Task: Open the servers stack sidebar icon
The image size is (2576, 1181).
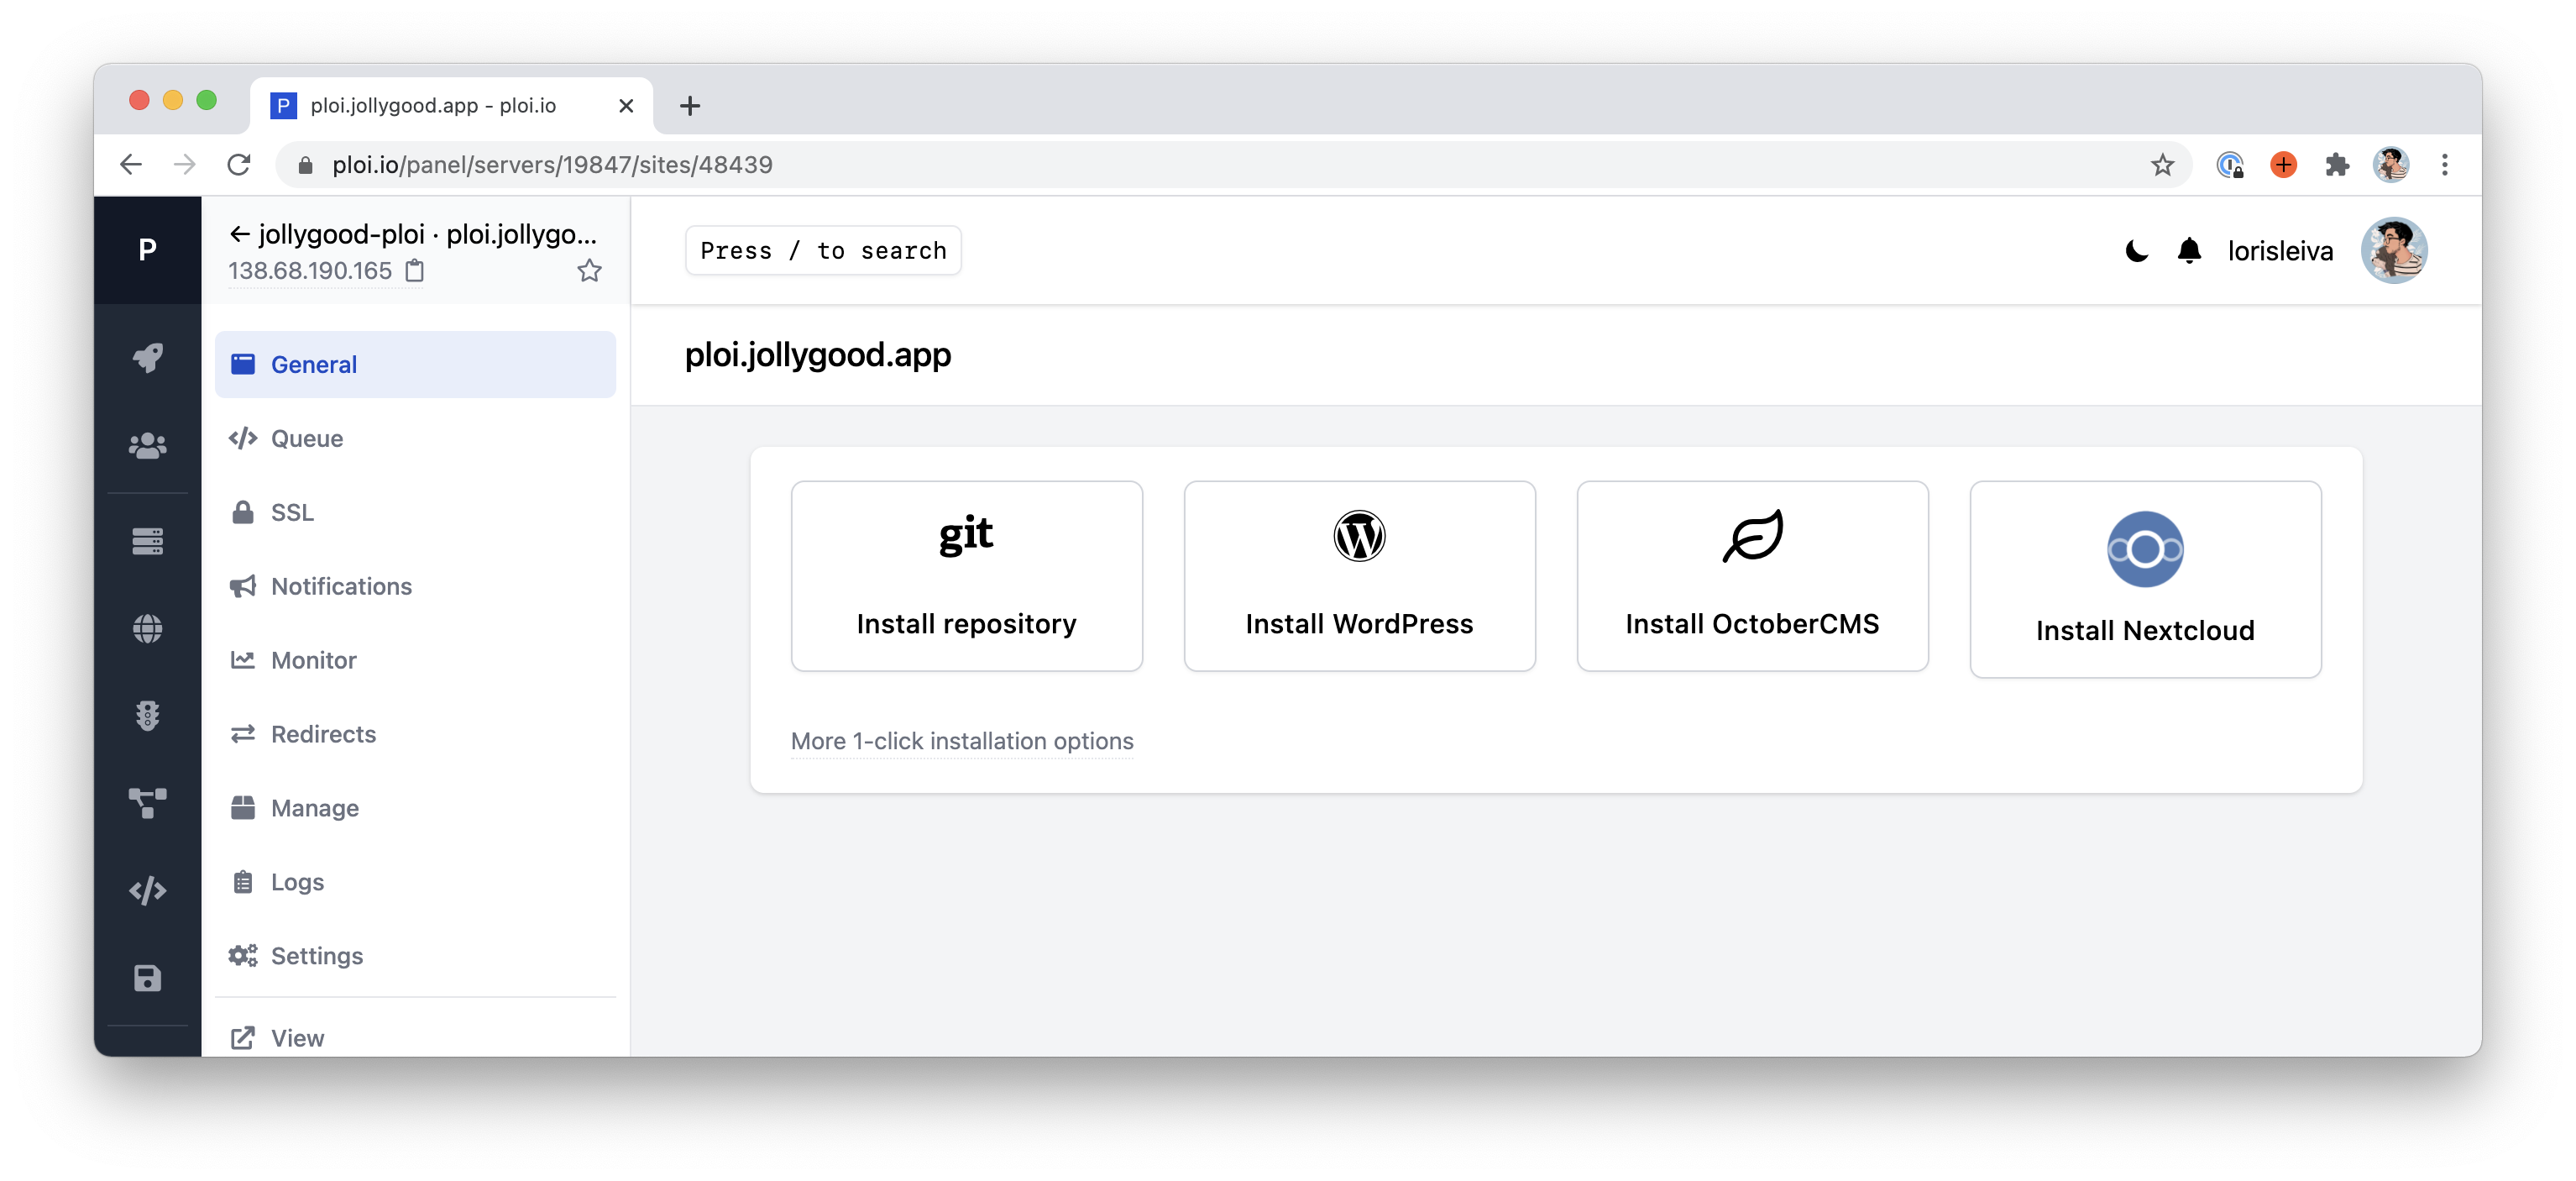Action: click(147, 541)
